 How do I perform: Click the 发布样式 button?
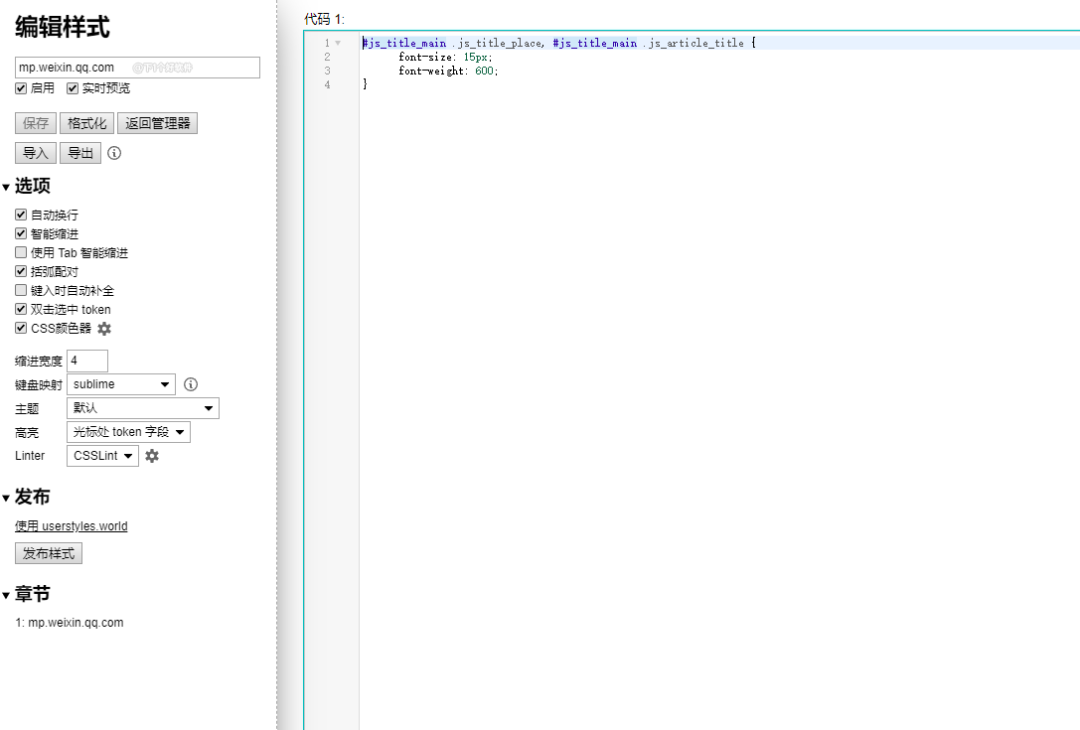tap(49, 553)
